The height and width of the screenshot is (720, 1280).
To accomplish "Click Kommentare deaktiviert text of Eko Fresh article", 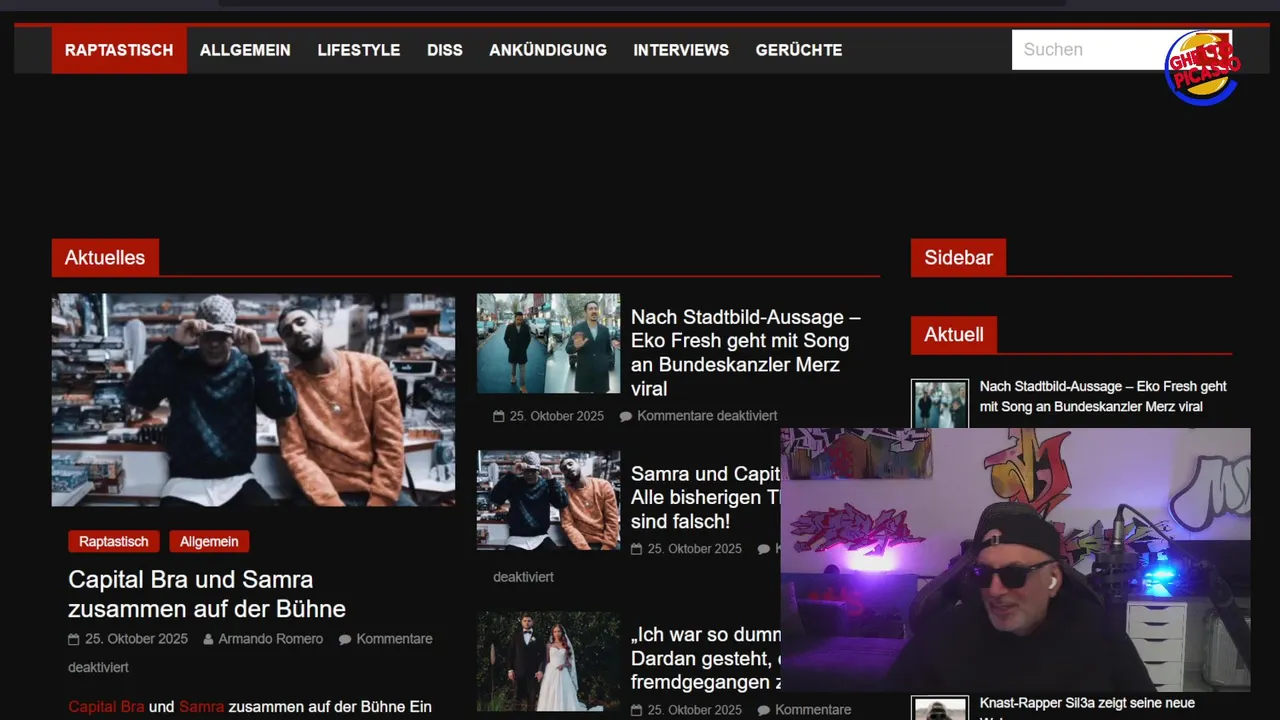I will pyautogui.click(x=707, y=416).
